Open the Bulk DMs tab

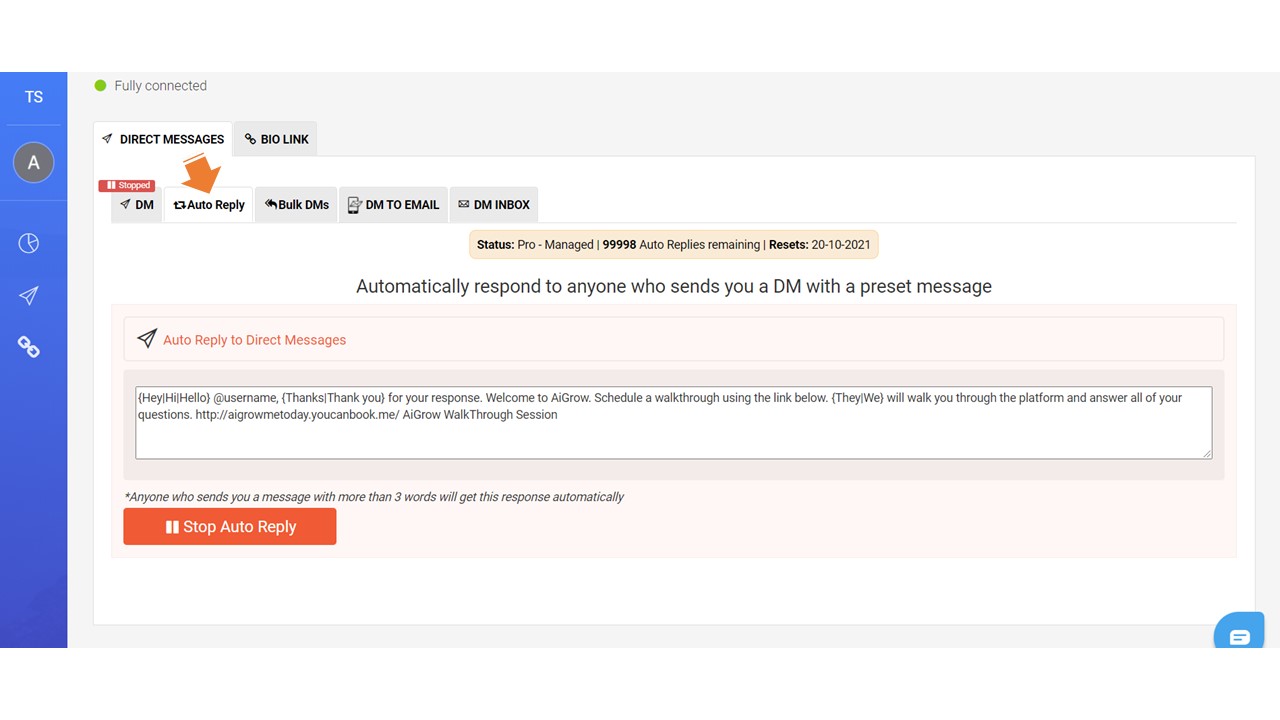click(297, 205)
